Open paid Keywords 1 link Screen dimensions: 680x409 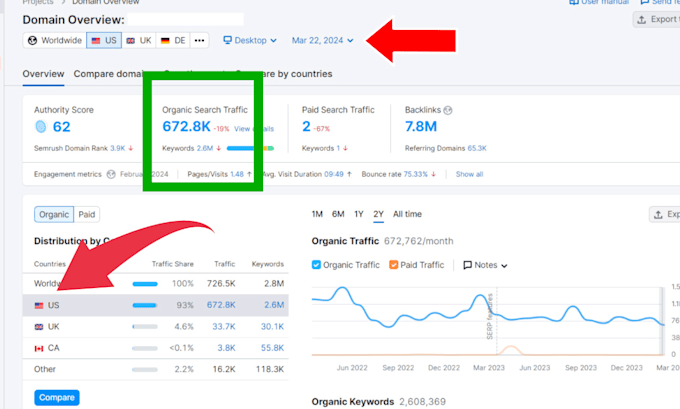point(338,148)
